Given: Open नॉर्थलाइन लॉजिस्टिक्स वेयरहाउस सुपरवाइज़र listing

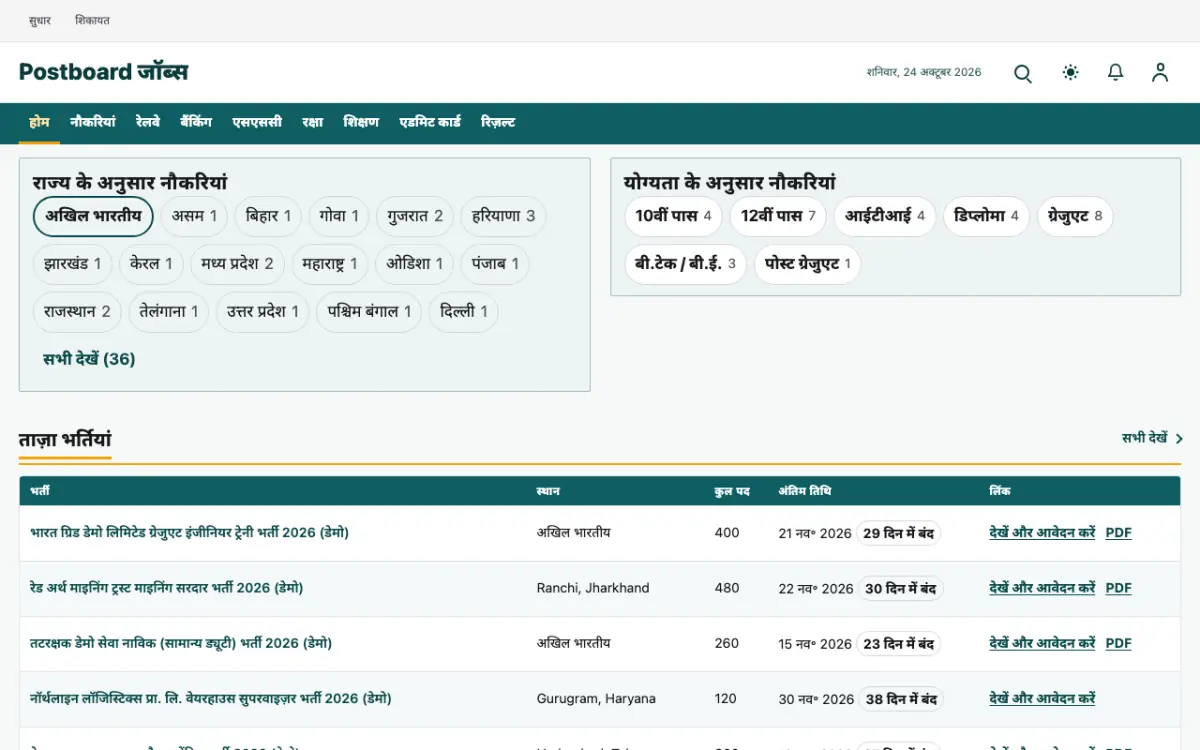Looking at the screenshot, I should tap(210, 699).
